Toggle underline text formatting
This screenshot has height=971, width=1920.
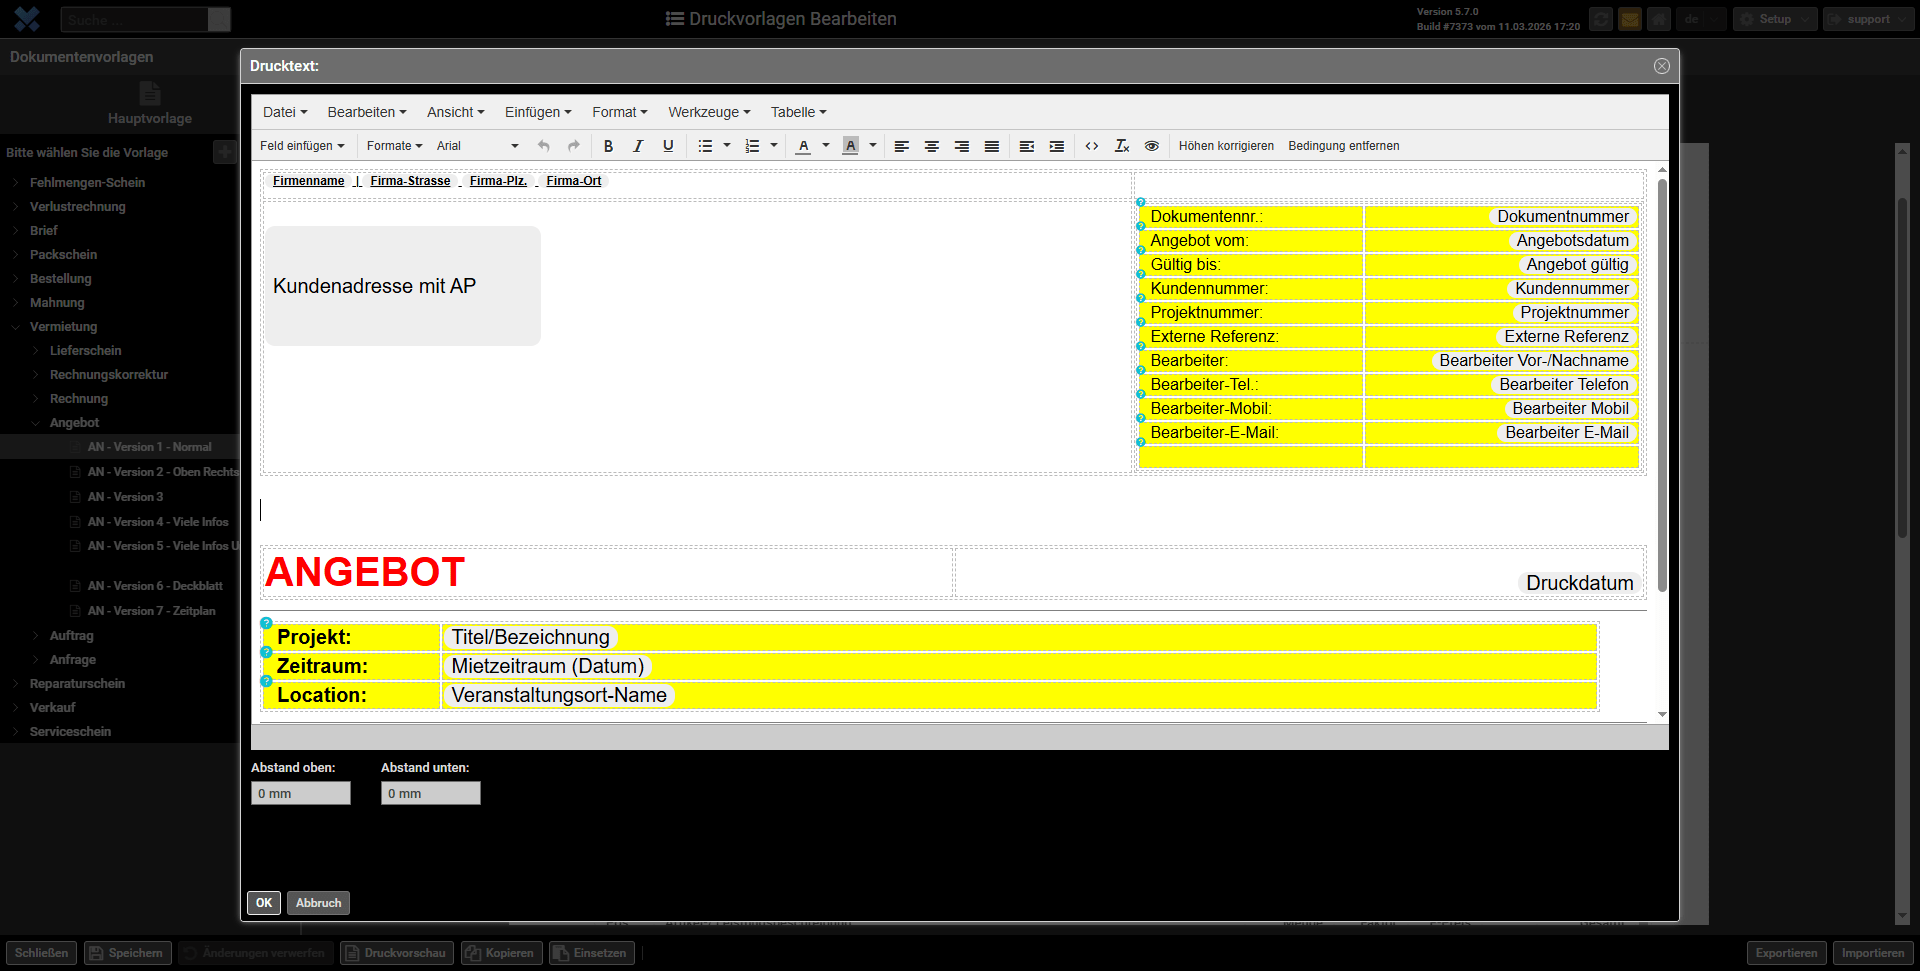668,146
